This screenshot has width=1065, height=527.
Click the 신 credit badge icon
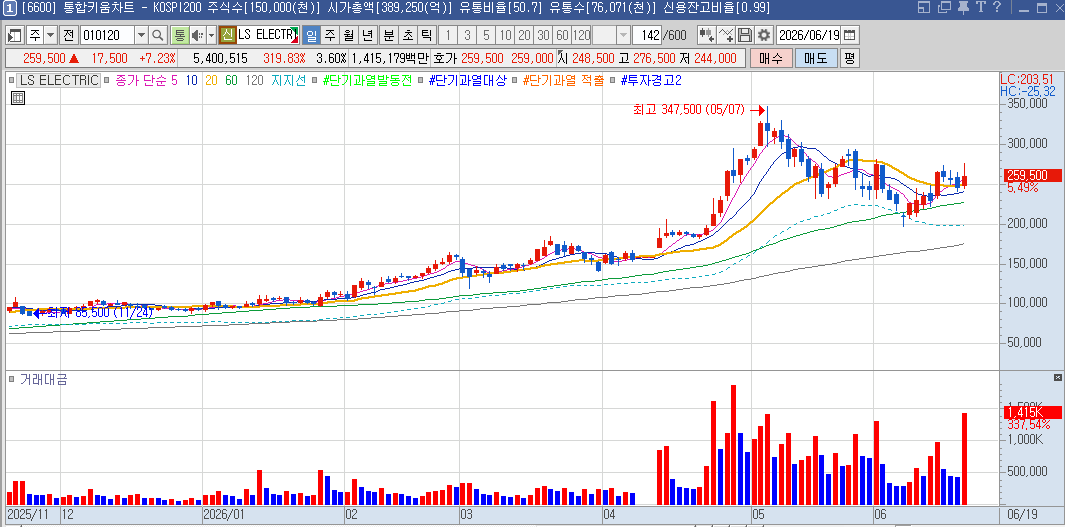228,35
